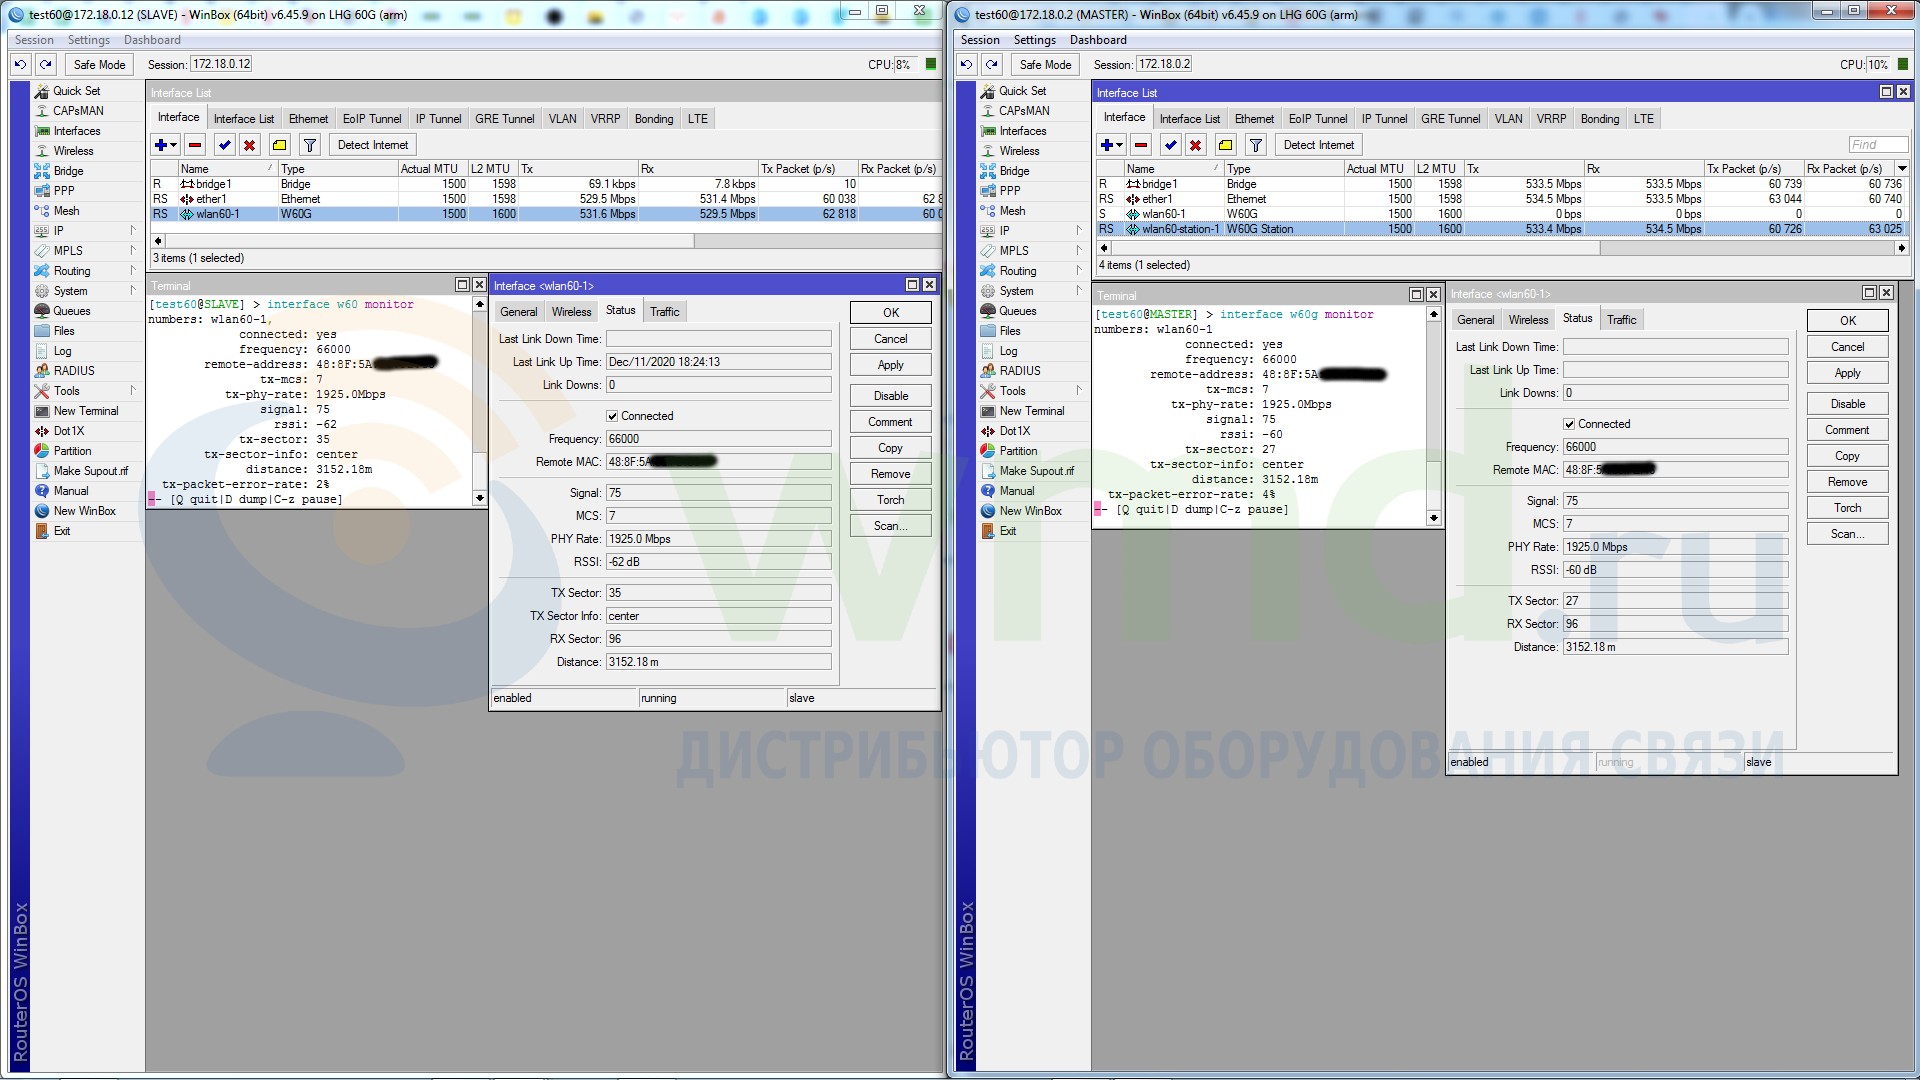This screenshot has height=1080, width=1920.
Task: Open Queues in SLAVE sidebar
Action: click(71, 311)
